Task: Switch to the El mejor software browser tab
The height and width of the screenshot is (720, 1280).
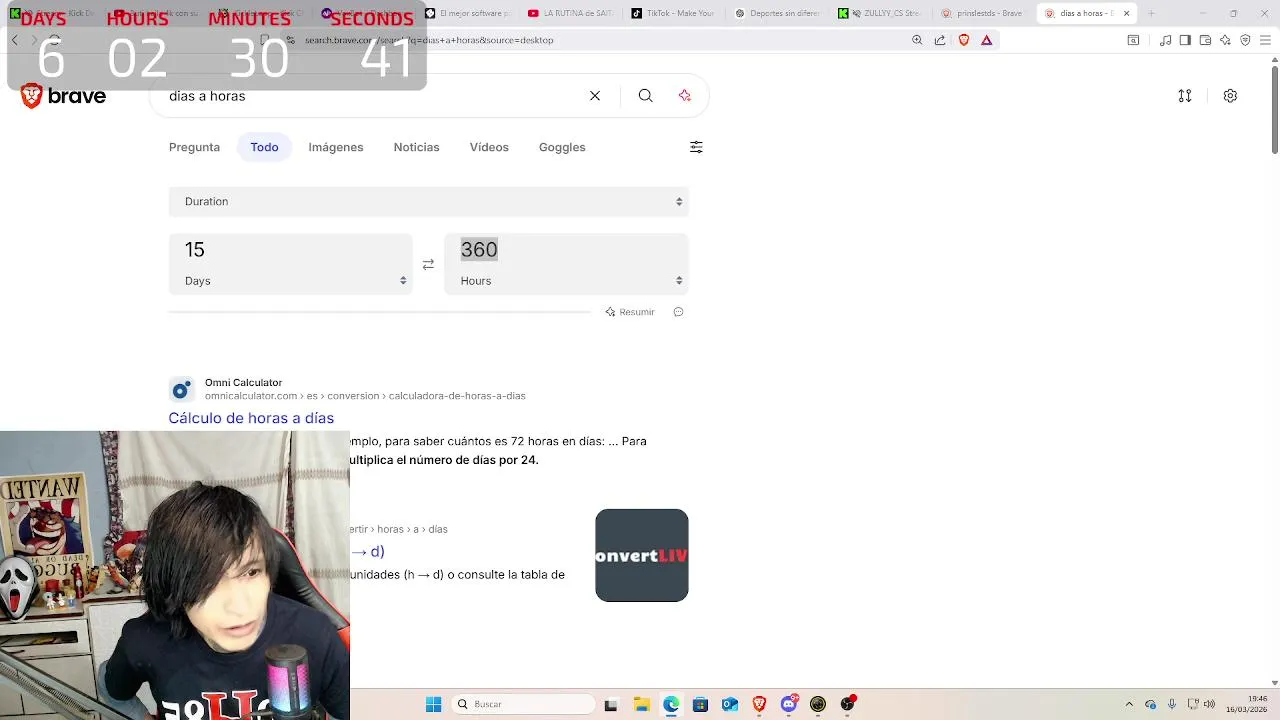Action: pos(467,13)
